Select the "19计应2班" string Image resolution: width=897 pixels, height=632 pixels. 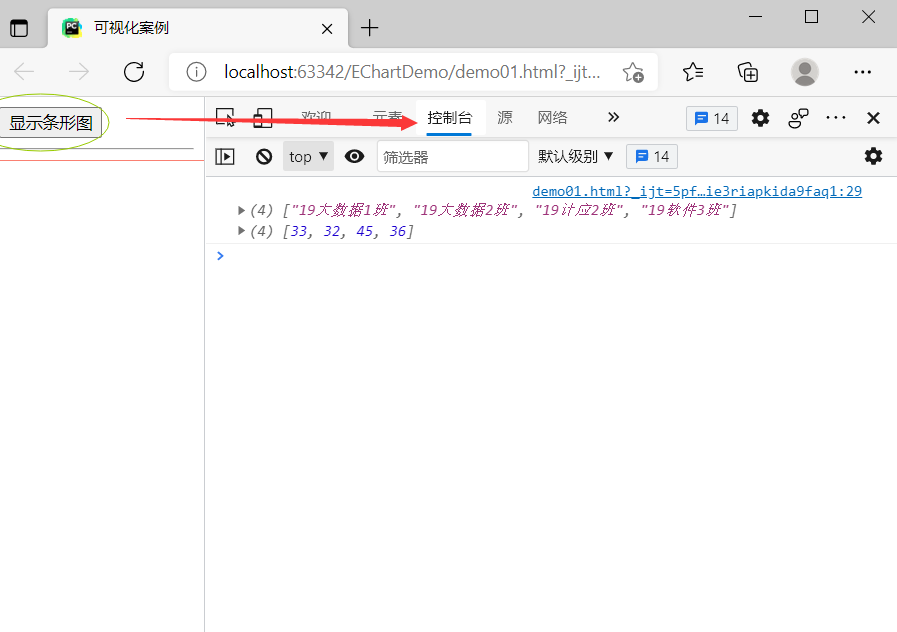(x=579, y=210)
